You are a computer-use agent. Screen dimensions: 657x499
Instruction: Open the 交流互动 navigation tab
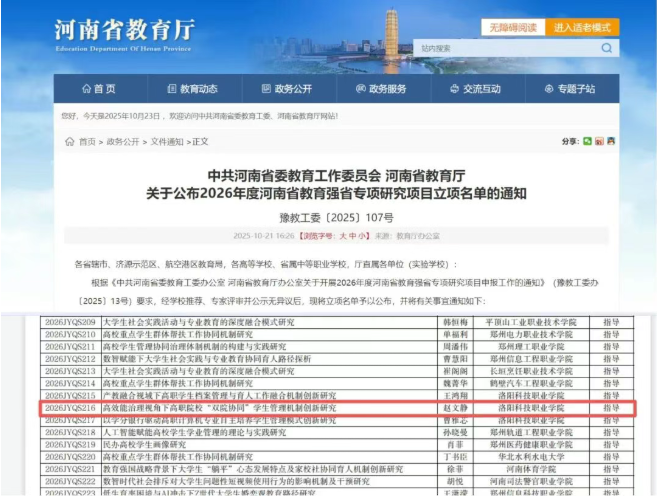click(474, 89)
